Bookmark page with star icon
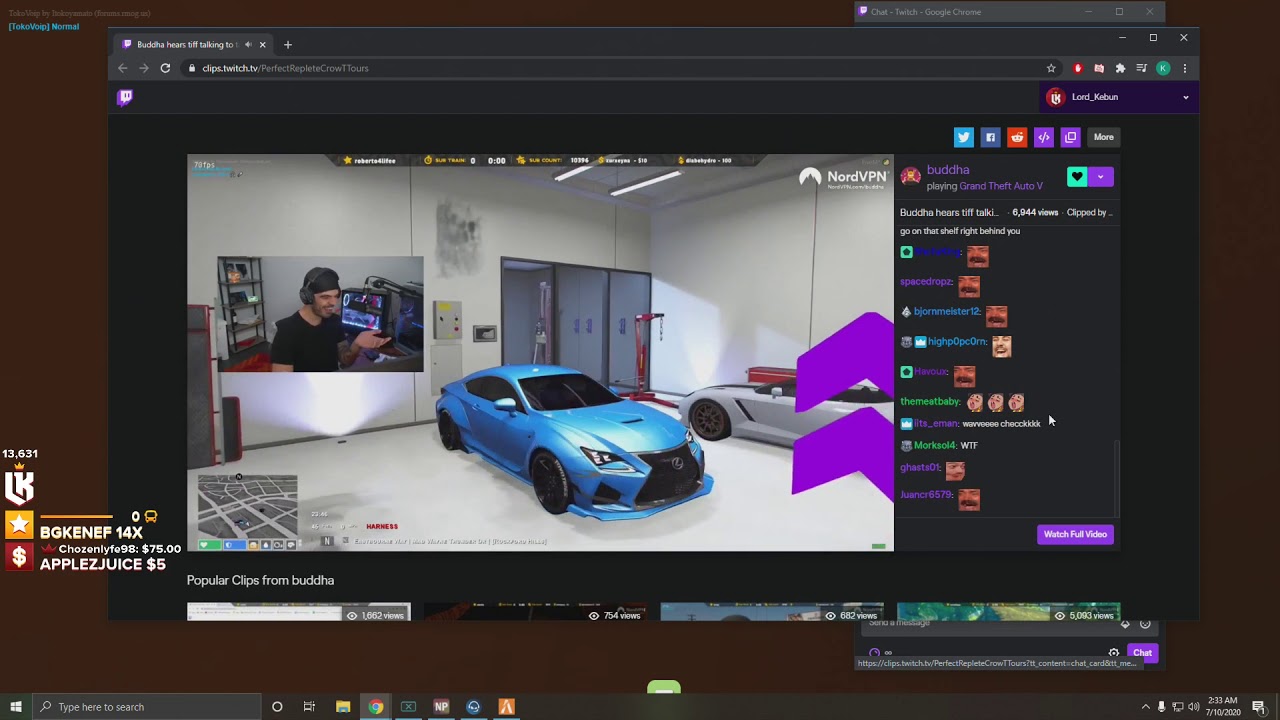Viewport: 1280px width, 720px height. point(1051,68)
